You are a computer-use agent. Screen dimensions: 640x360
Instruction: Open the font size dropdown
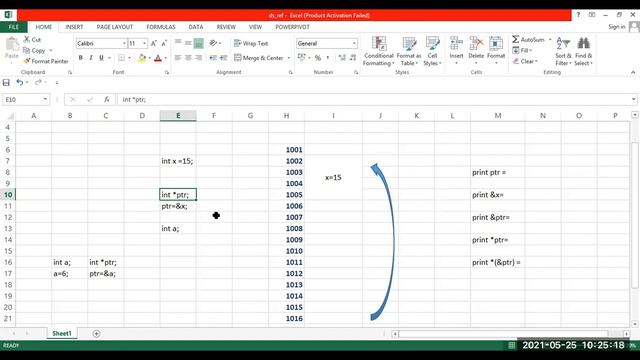[x=144, y=43]
